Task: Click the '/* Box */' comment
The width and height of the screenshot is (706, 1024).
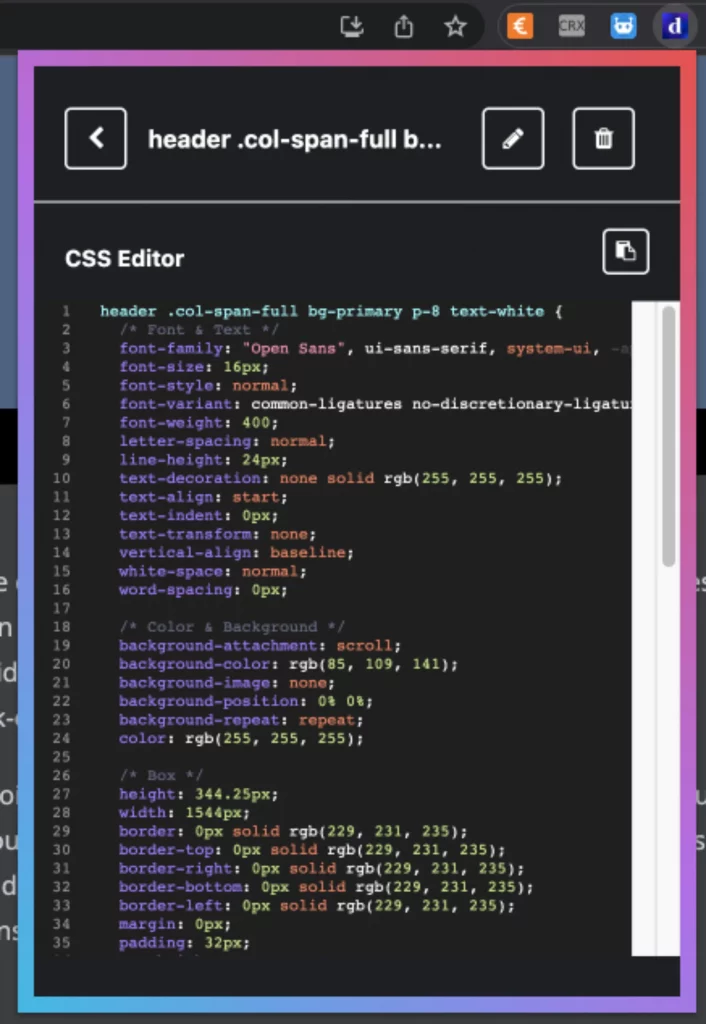Action: tap(161, 776)
